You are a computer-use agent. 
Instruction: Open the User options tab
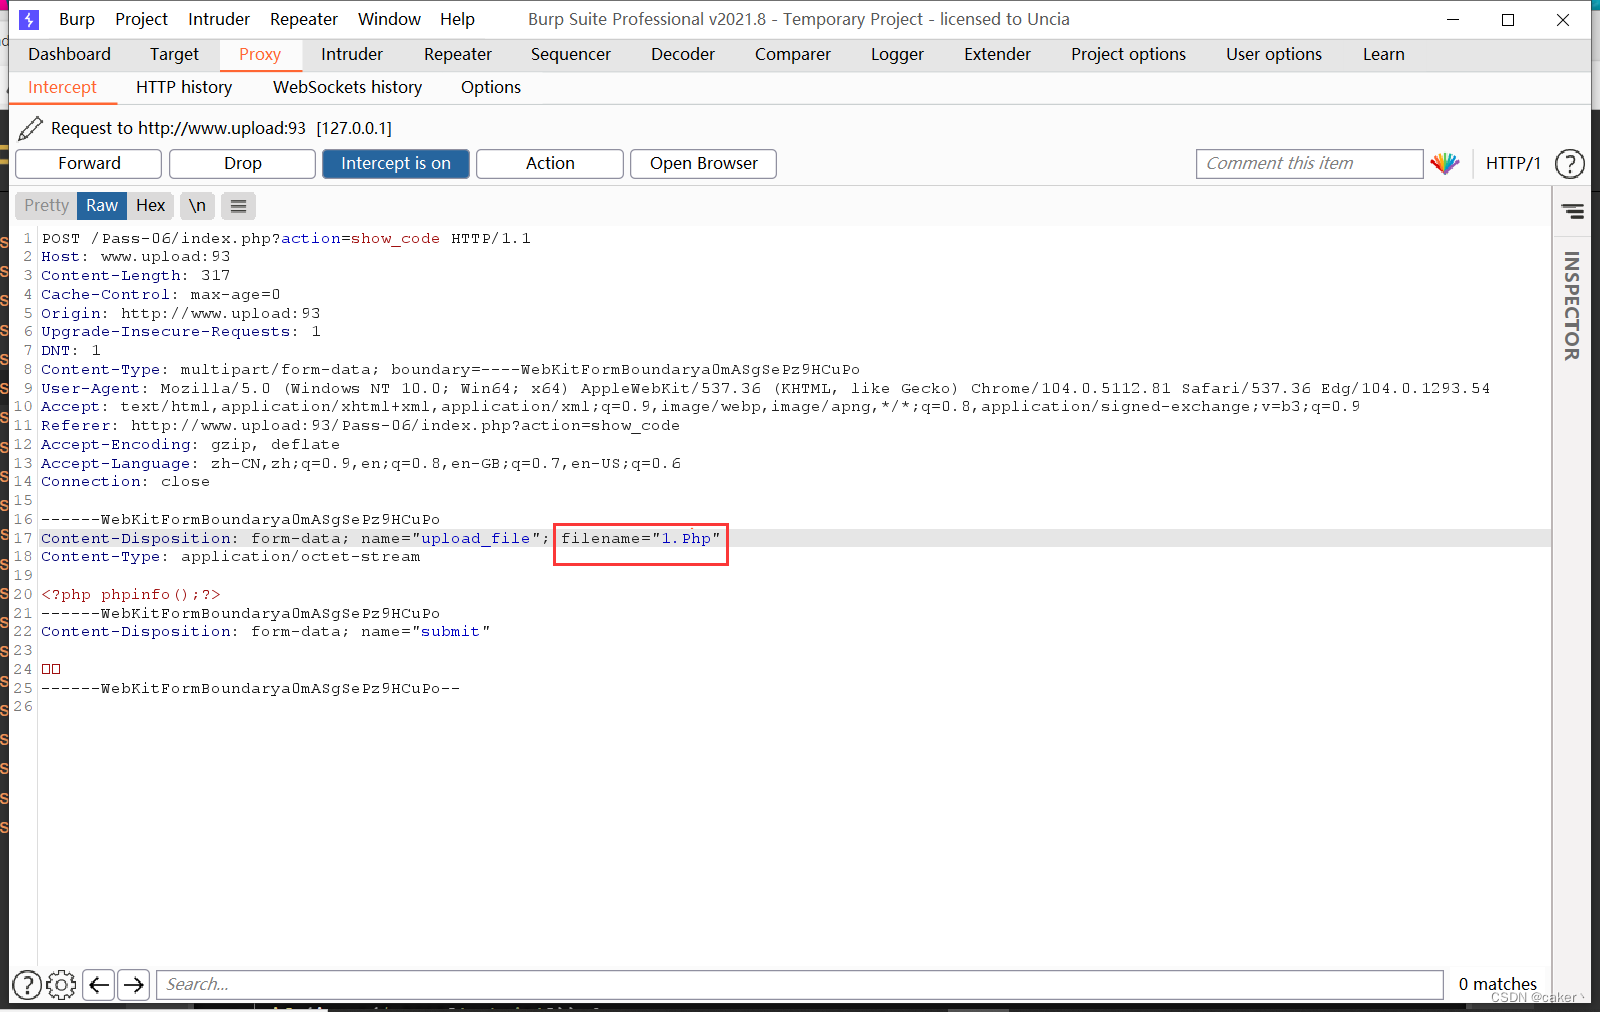click(1274, 55)
